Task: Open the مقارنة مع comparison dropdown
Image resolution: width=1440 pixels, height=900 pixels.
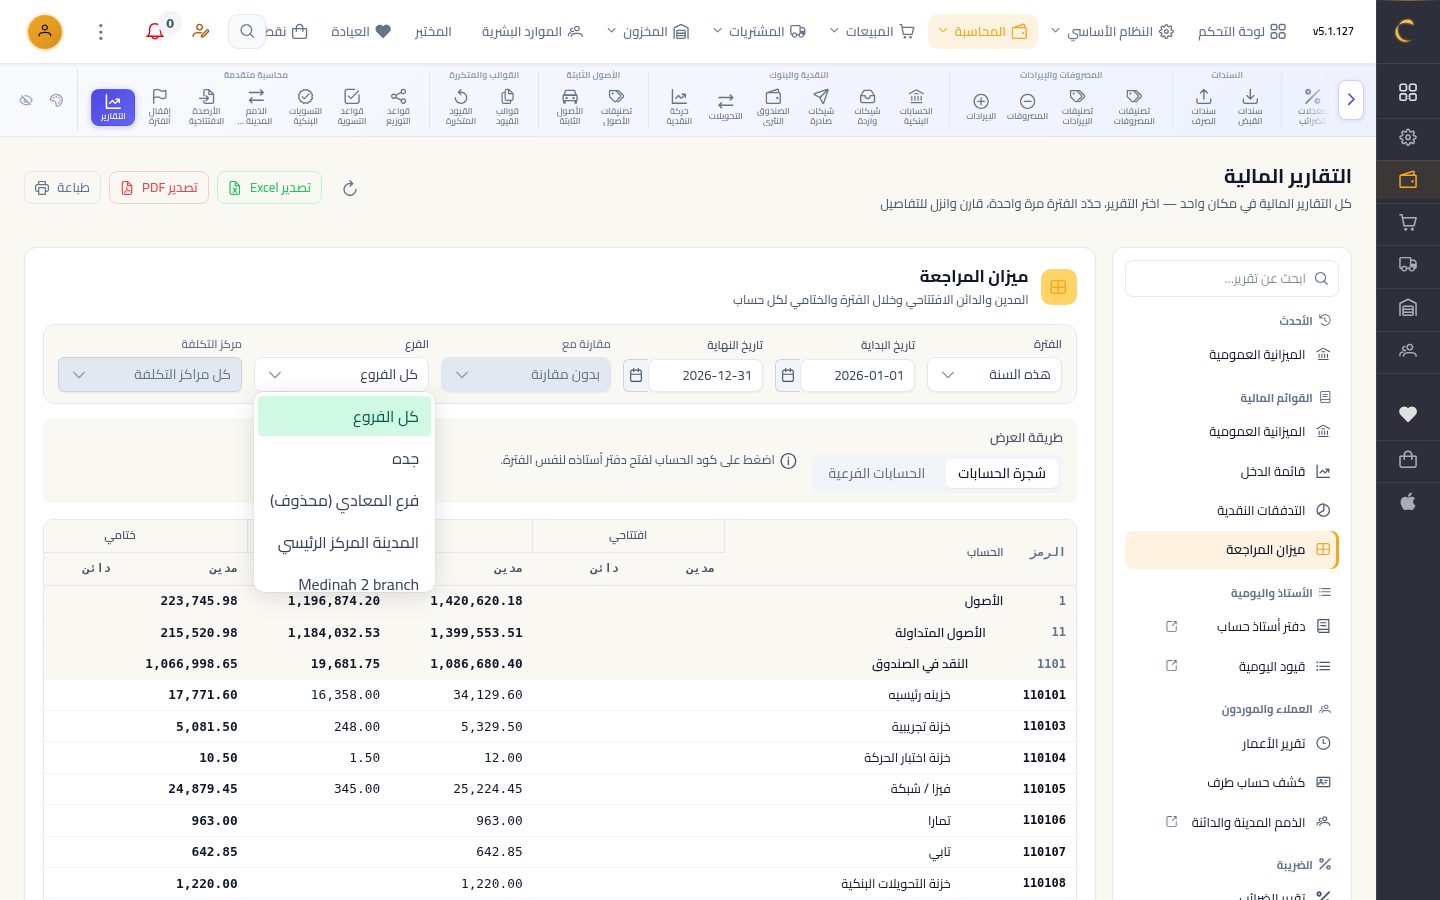Action: [x=526, y=375]
